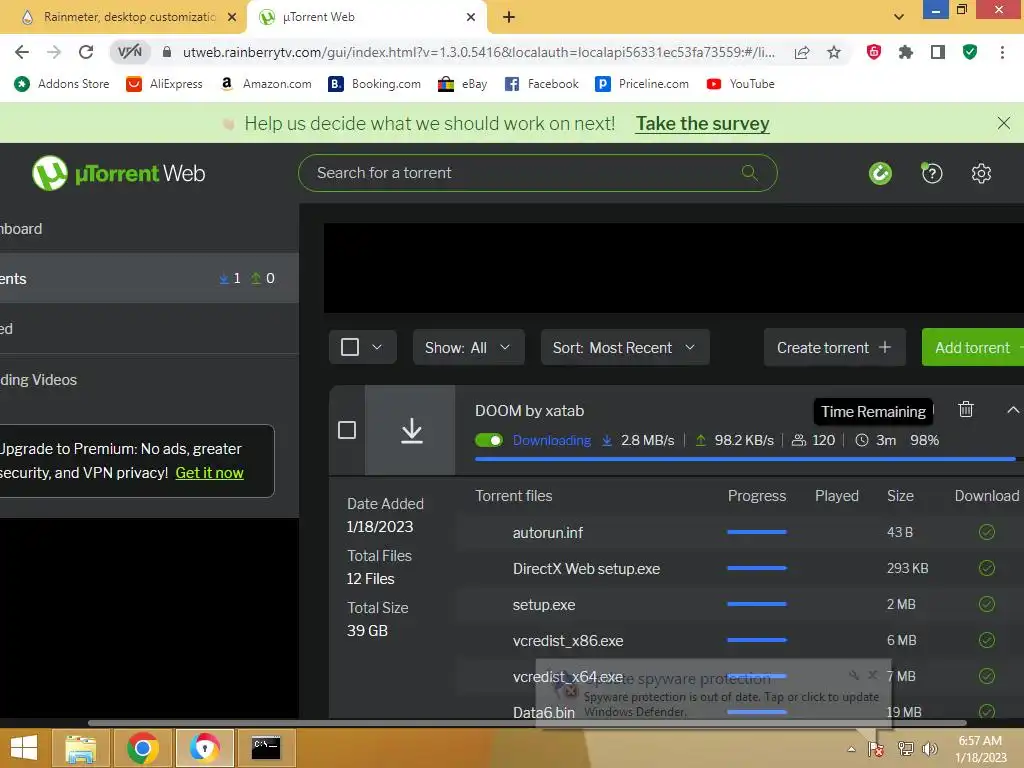Click the browser address bar URL
The height and width of the screenshot is (768, 1024).
[x=479, y=52]
